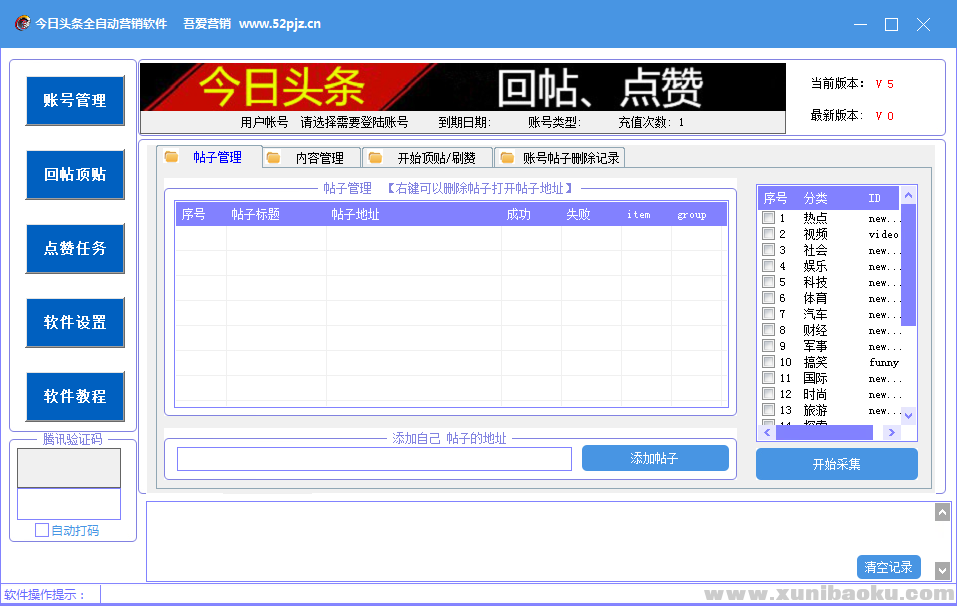The width and height of the screenshot is (957, 606).
Task: Open the 账号帖子删除记录 tab
Action: coord(570,158)
